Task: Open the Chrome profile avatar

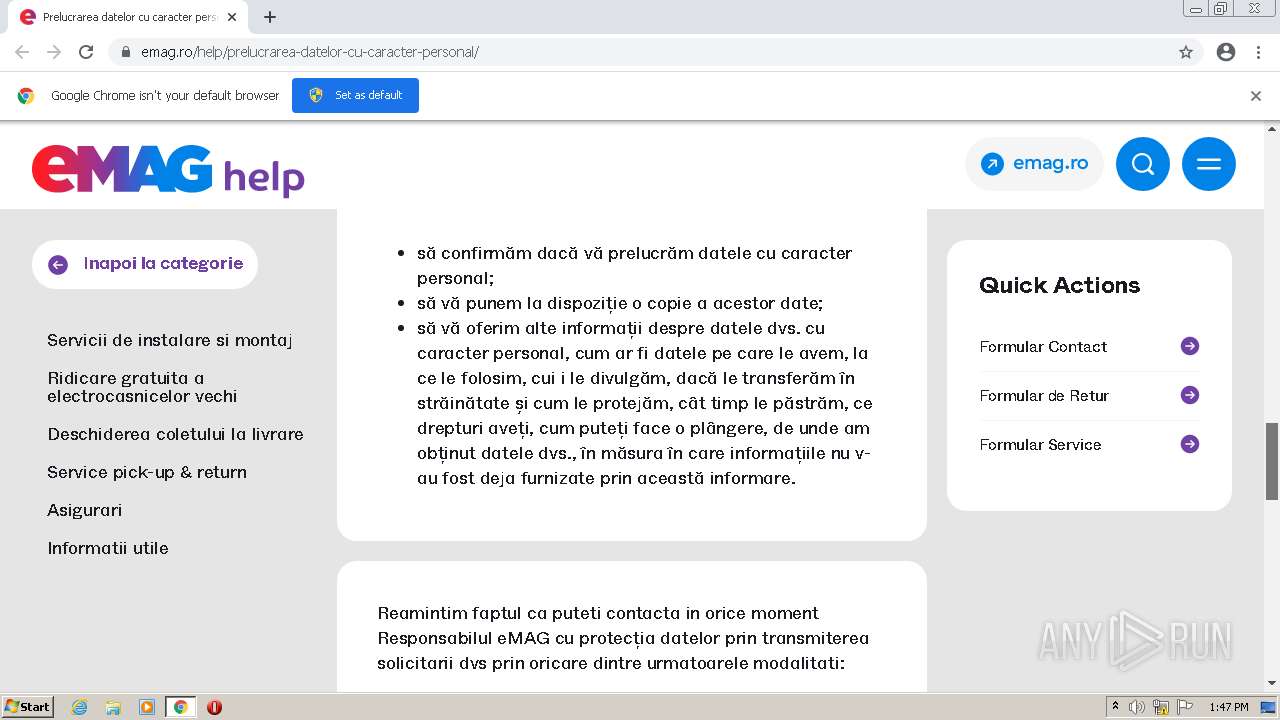Action: 1226,52
